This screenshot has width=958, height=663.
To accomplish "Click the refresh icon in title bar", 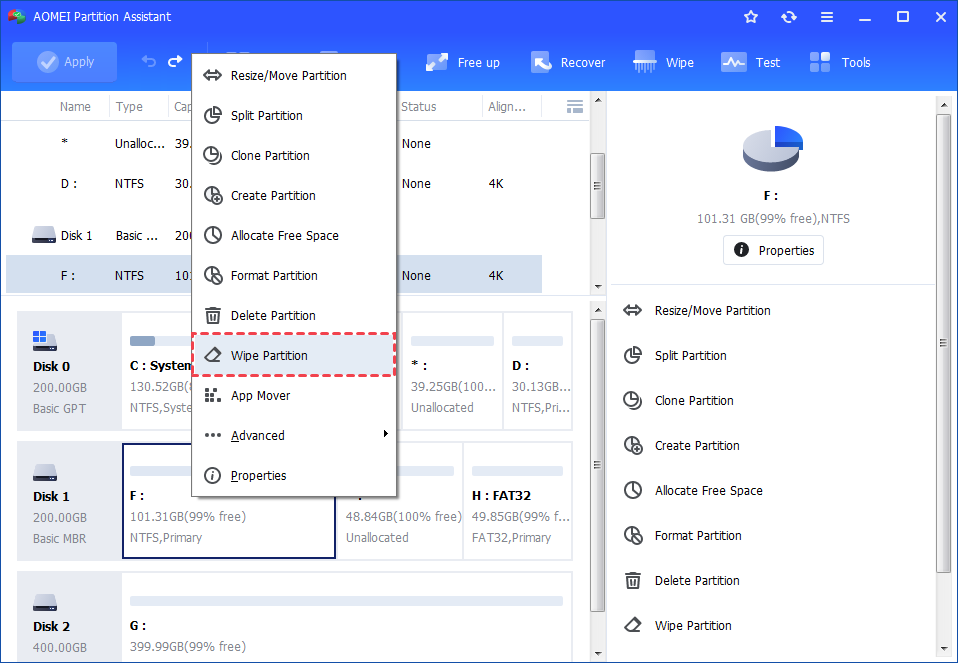I will click(789, 17).
